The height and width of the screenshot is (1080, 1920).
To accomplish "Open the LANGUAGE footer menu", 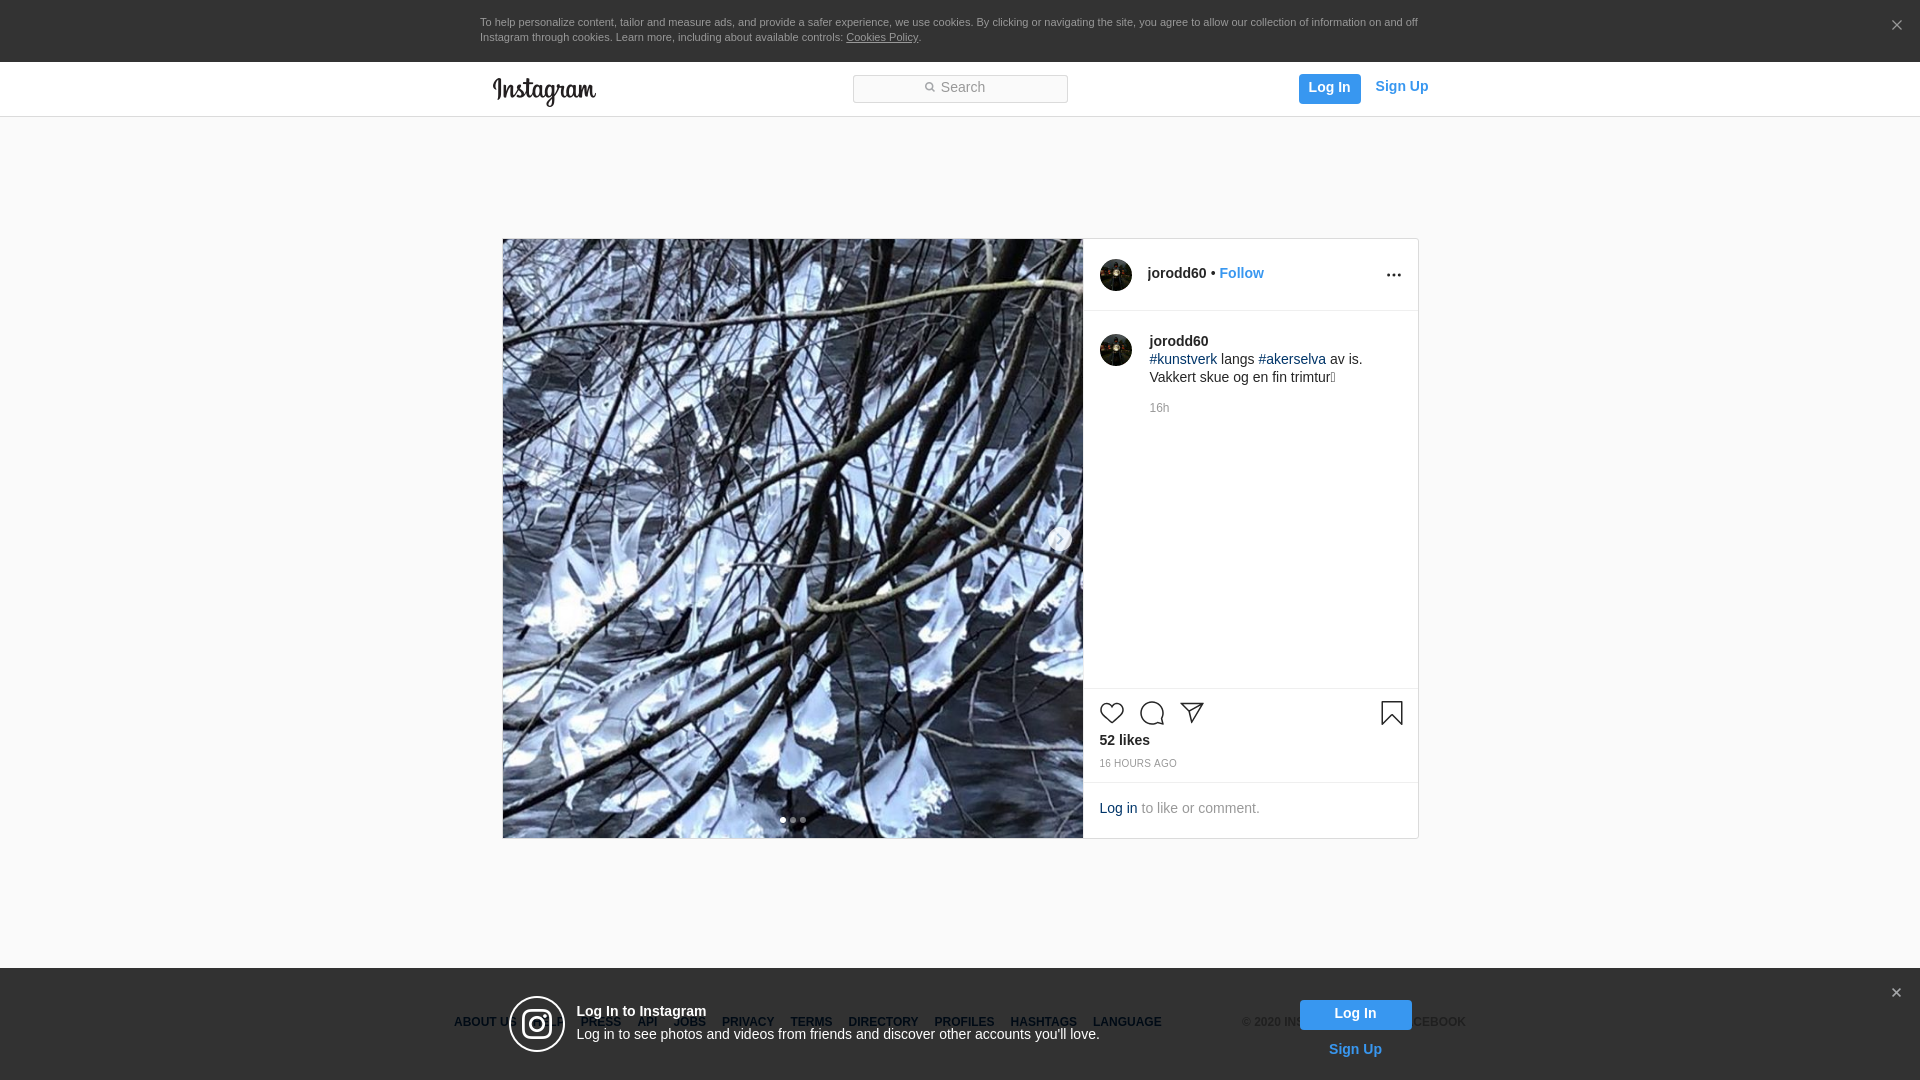I will pyautogui.click(x=1126, y=1022).
